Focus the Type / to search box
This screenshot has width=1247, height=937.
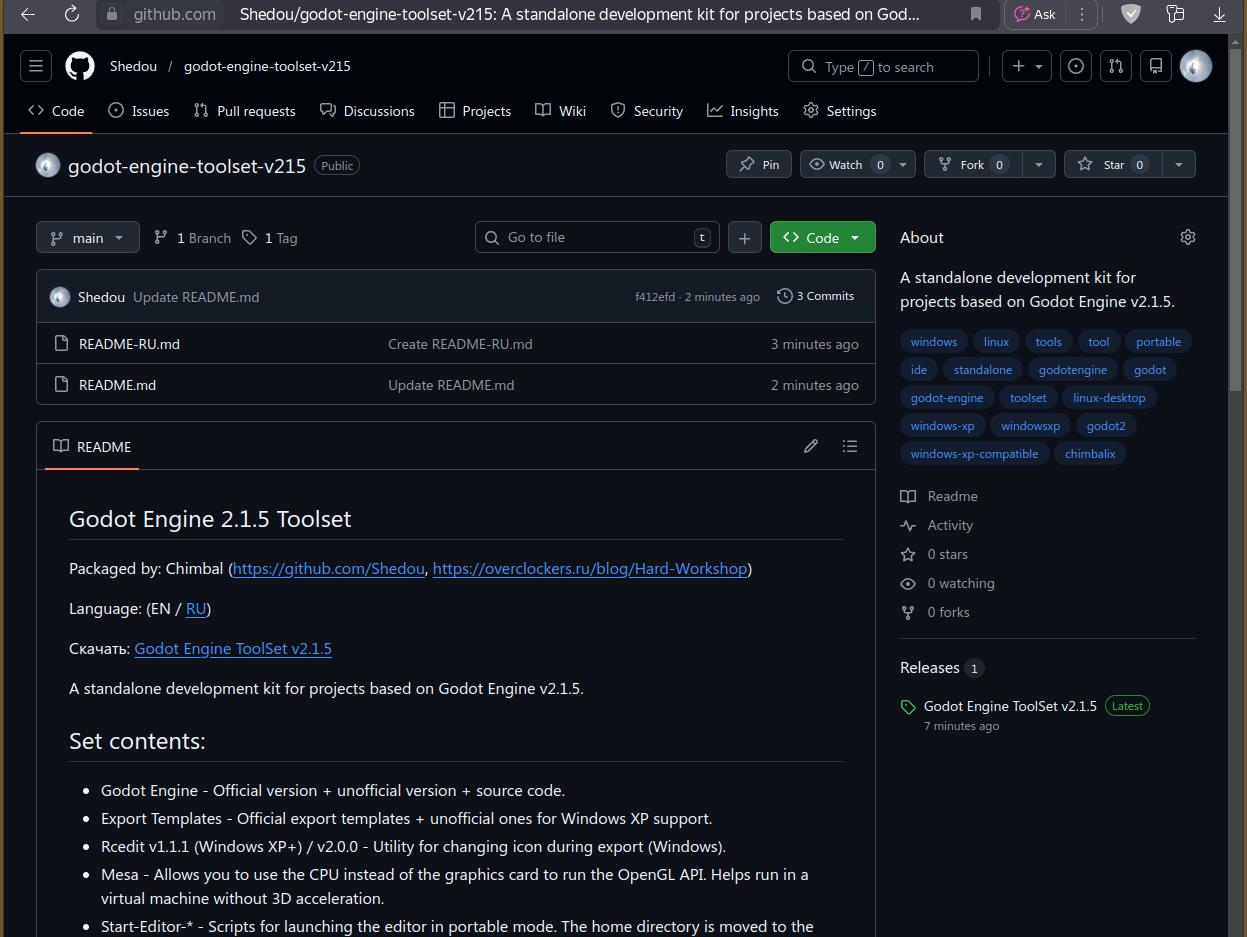tap(883, 66)
